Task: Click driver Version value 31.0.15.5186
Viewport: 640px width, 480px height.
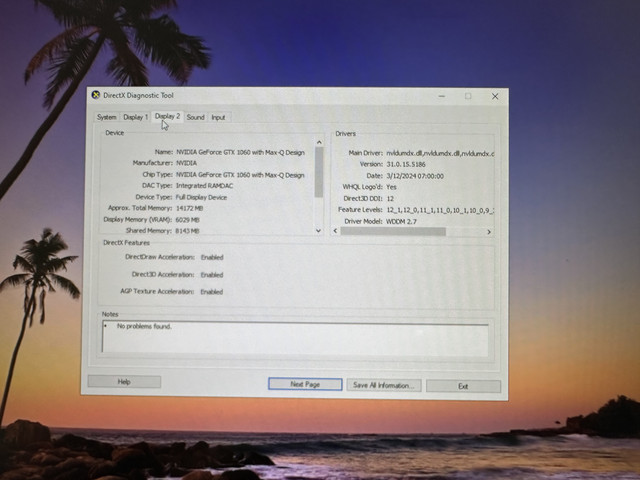Action: [x=406, y=164]
